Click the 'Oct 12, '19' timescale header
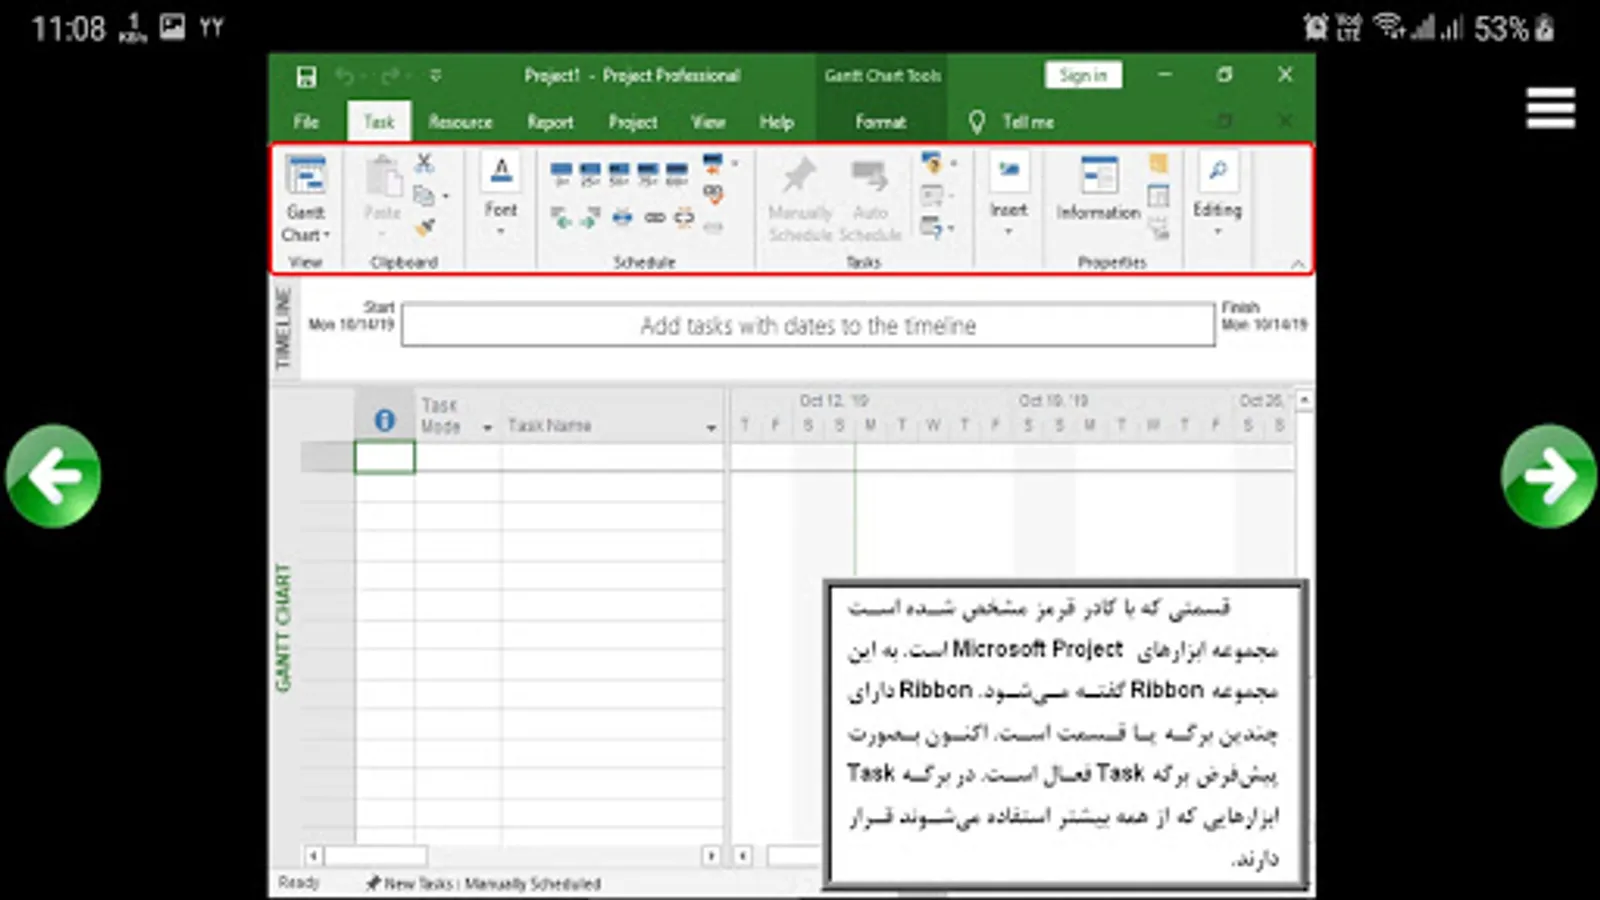This screenshot has height=900, width=1600. tap(834, 400)
